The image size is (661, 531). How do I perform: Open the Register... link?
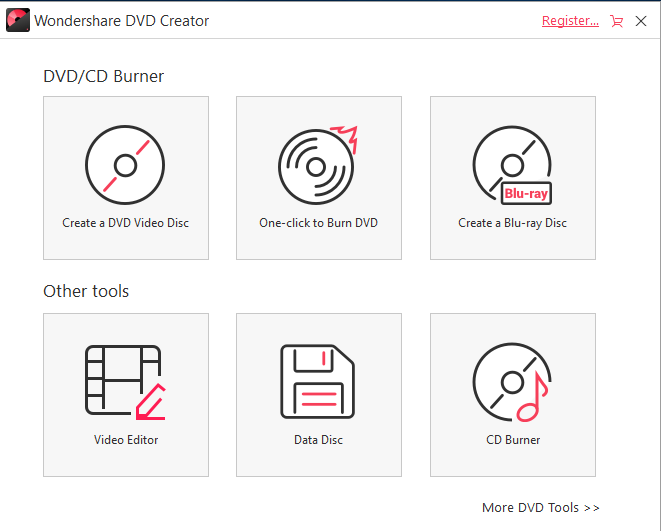tap(570, 20)
